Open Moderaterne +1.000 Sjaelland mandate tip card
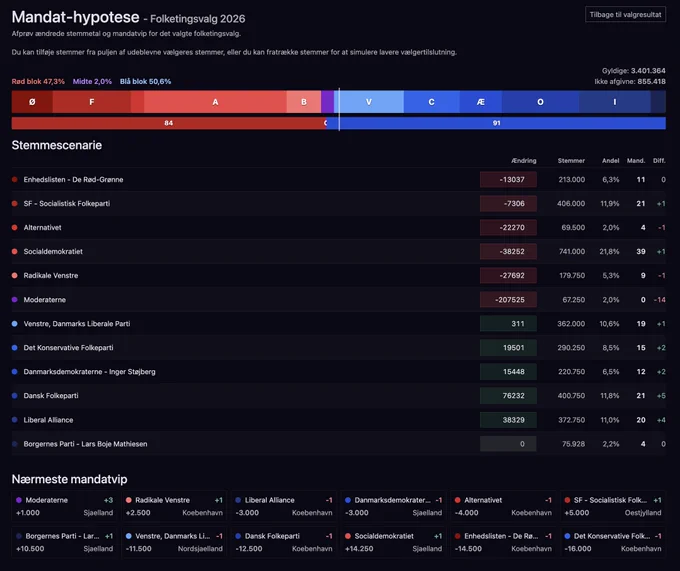The height and width of the screenshot is (571, 680). pos(64,506)
